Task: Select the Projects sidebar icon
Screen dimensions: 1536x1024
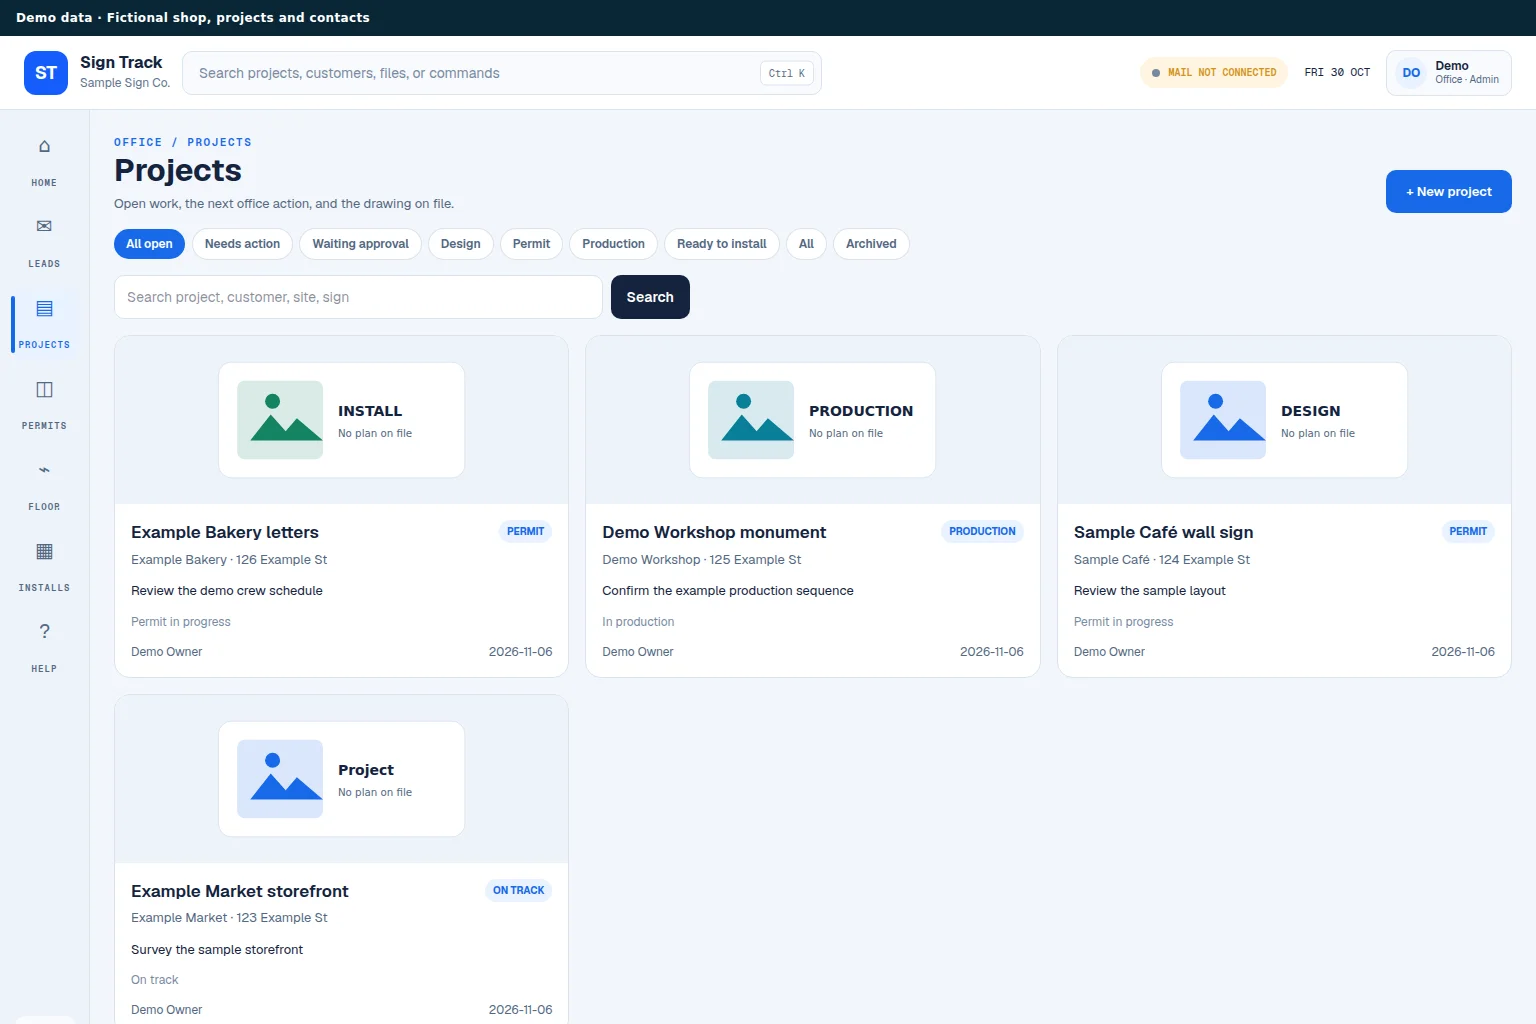Action: pos(44,308)
